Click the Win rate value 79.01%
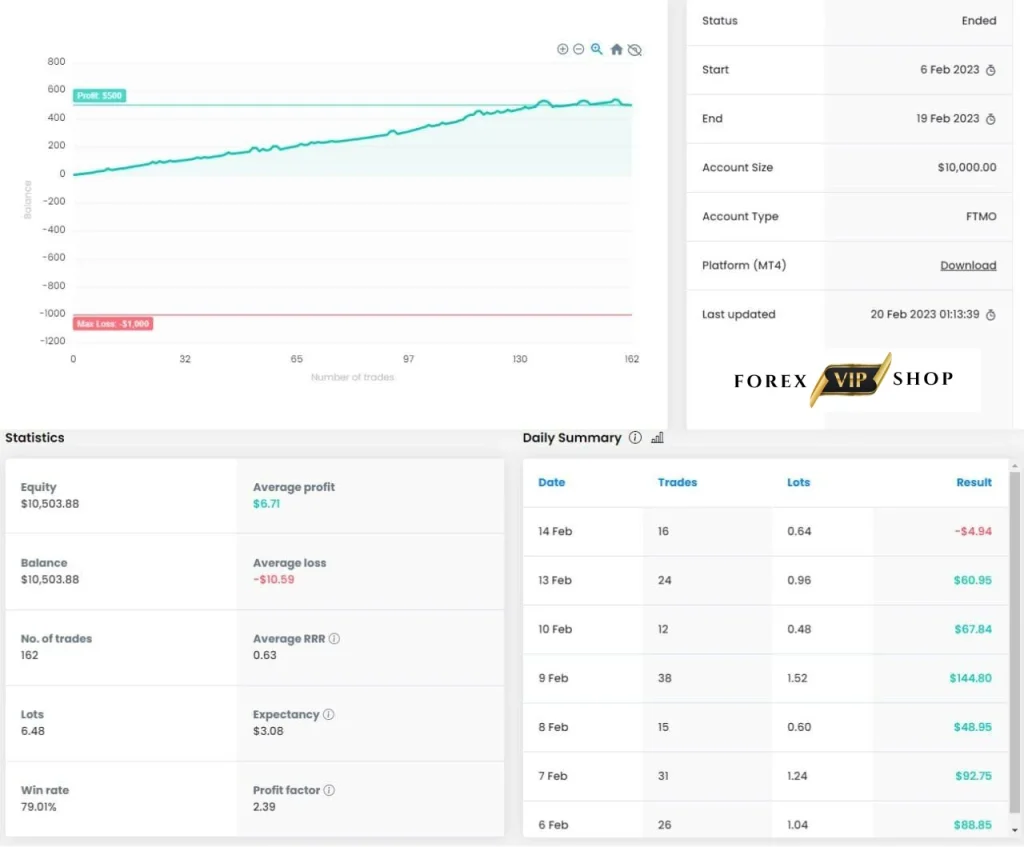Viewport: 1024px width, 847px height. click(39, 807)
